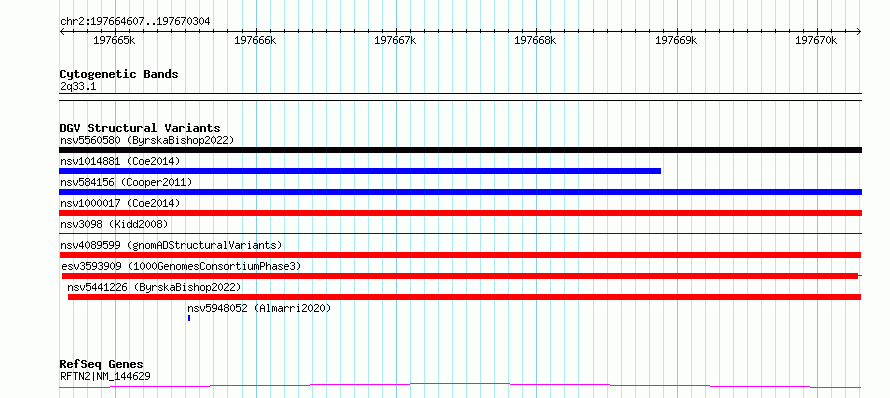Select the blue nsv1014881 variant bar
Screen dimensions: 890x398
tap(360, 171)
